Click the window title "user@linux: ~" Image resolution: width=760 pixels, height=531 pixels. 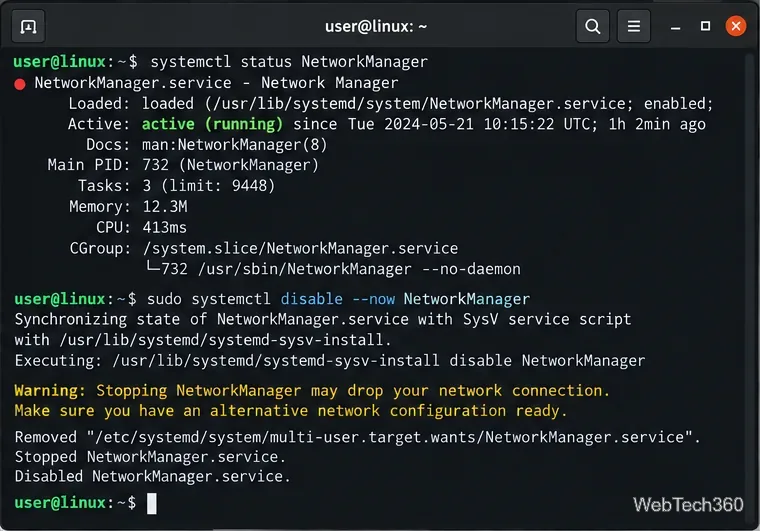tap(376, 26)
